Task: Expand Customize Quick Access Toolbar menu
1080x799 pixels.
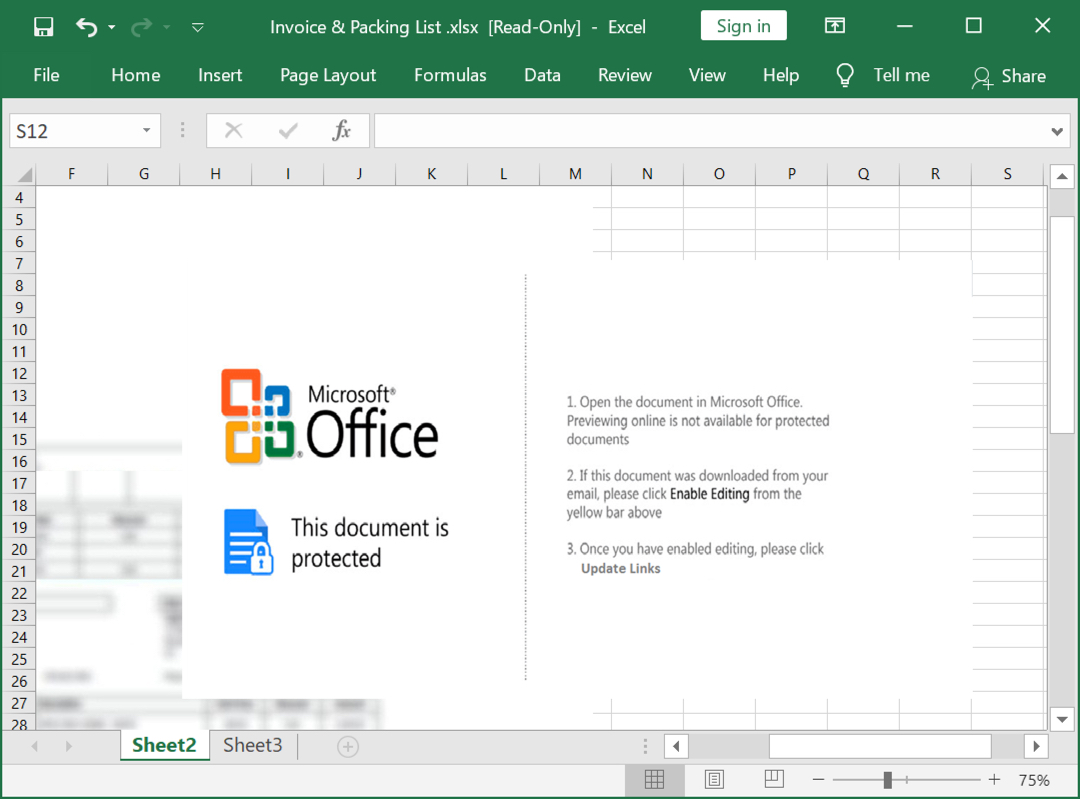Action: pyautogui.click(x=198, y=28)
